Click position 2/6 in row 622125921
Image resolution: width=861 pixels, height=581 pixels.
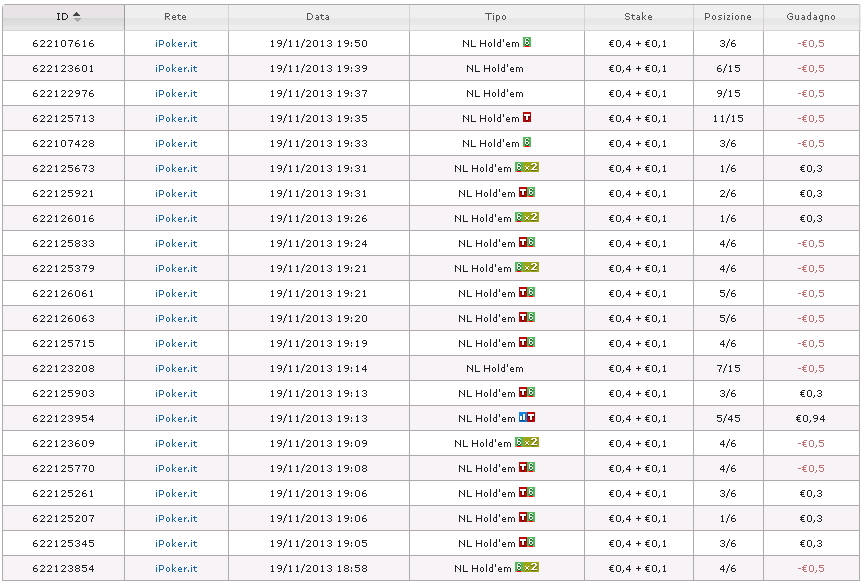pyautogui.click(x=728, y=193)
